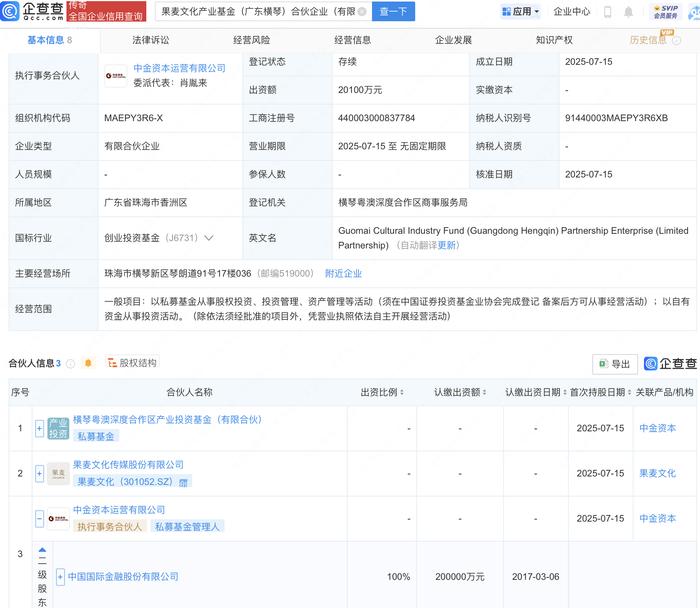The image size is (700, 608).
Task: Click the 全国企业信用查询 red banner
Action: click(x=106, y=12)
